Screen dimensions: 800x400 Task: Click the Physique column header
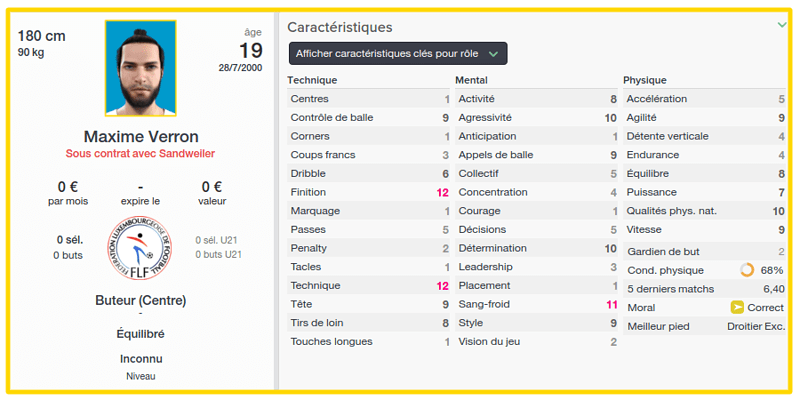pyautogui.click(x=645, y=80)
